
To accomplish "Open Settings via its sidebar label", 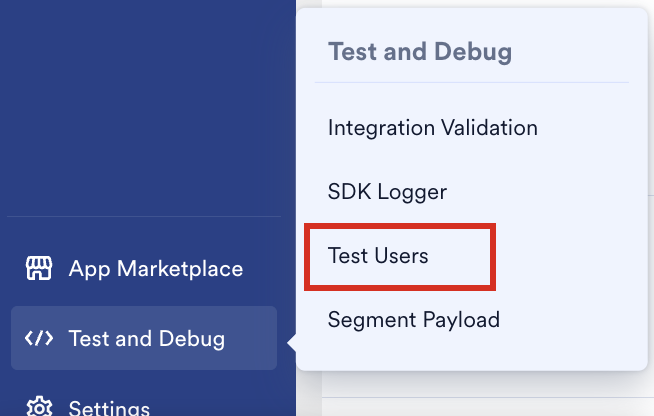I will (109, 407).
